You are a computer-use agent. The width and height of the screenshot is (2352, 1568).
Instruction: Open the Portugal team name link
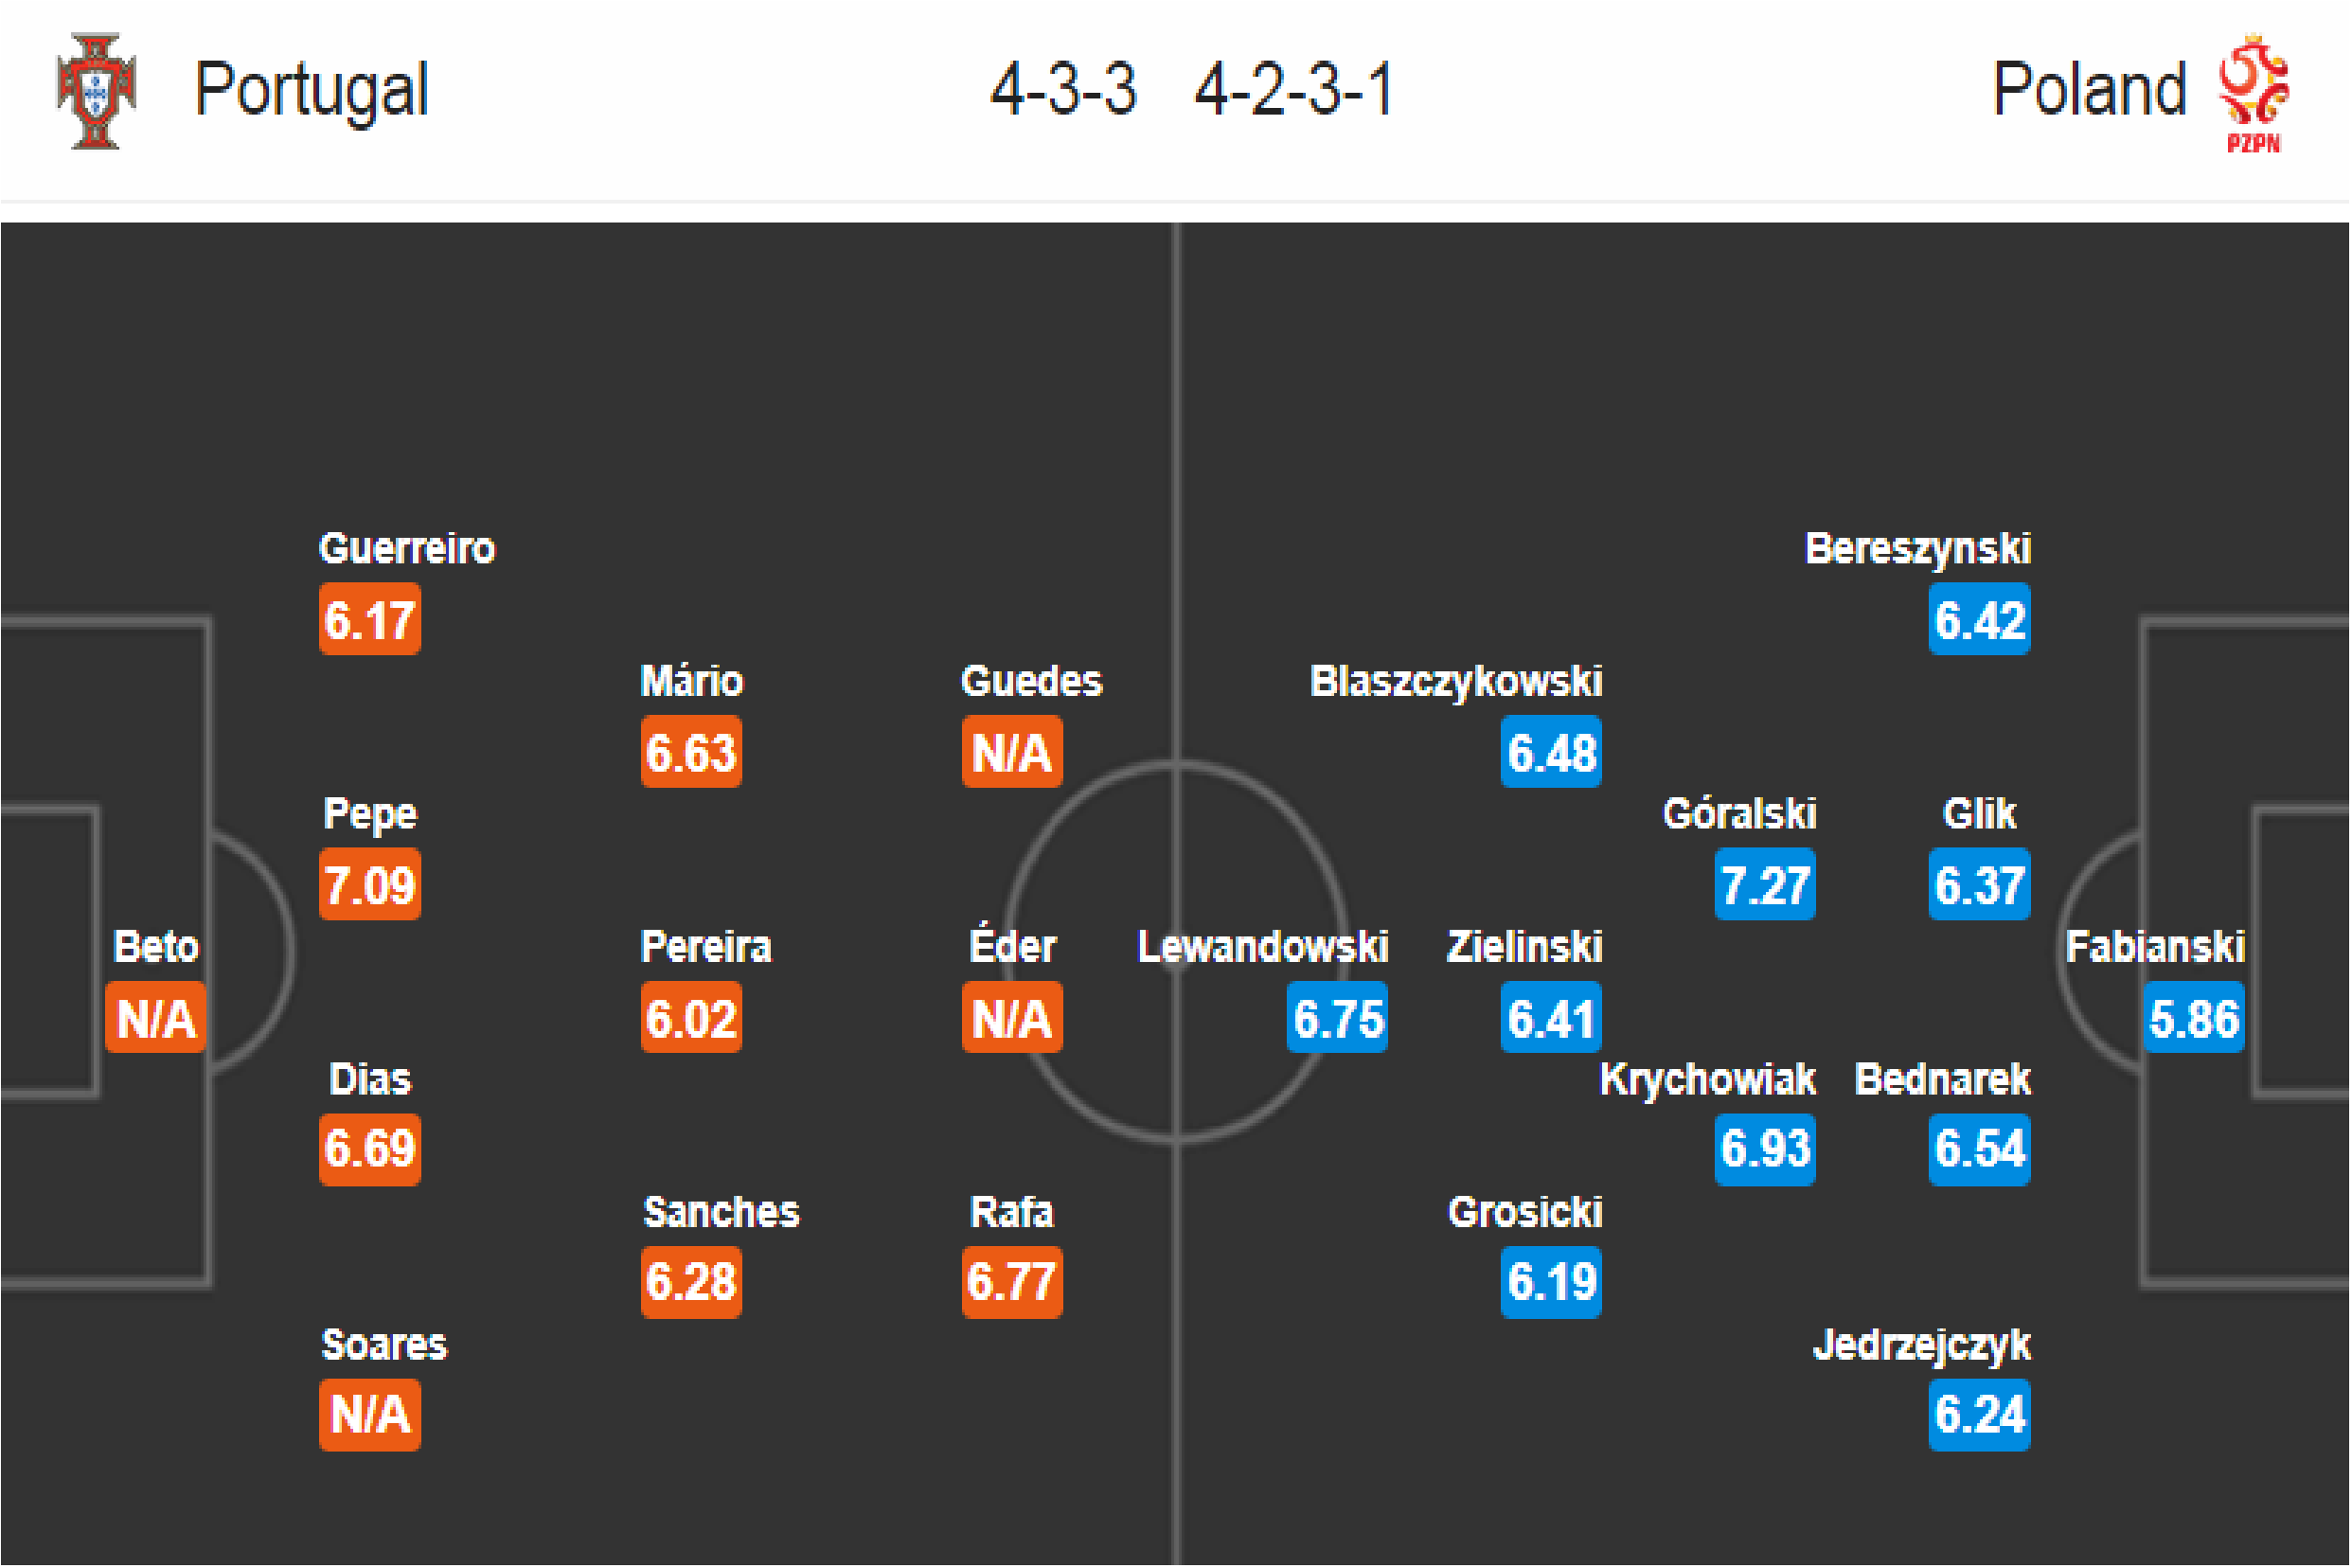[x=311, y=90]
